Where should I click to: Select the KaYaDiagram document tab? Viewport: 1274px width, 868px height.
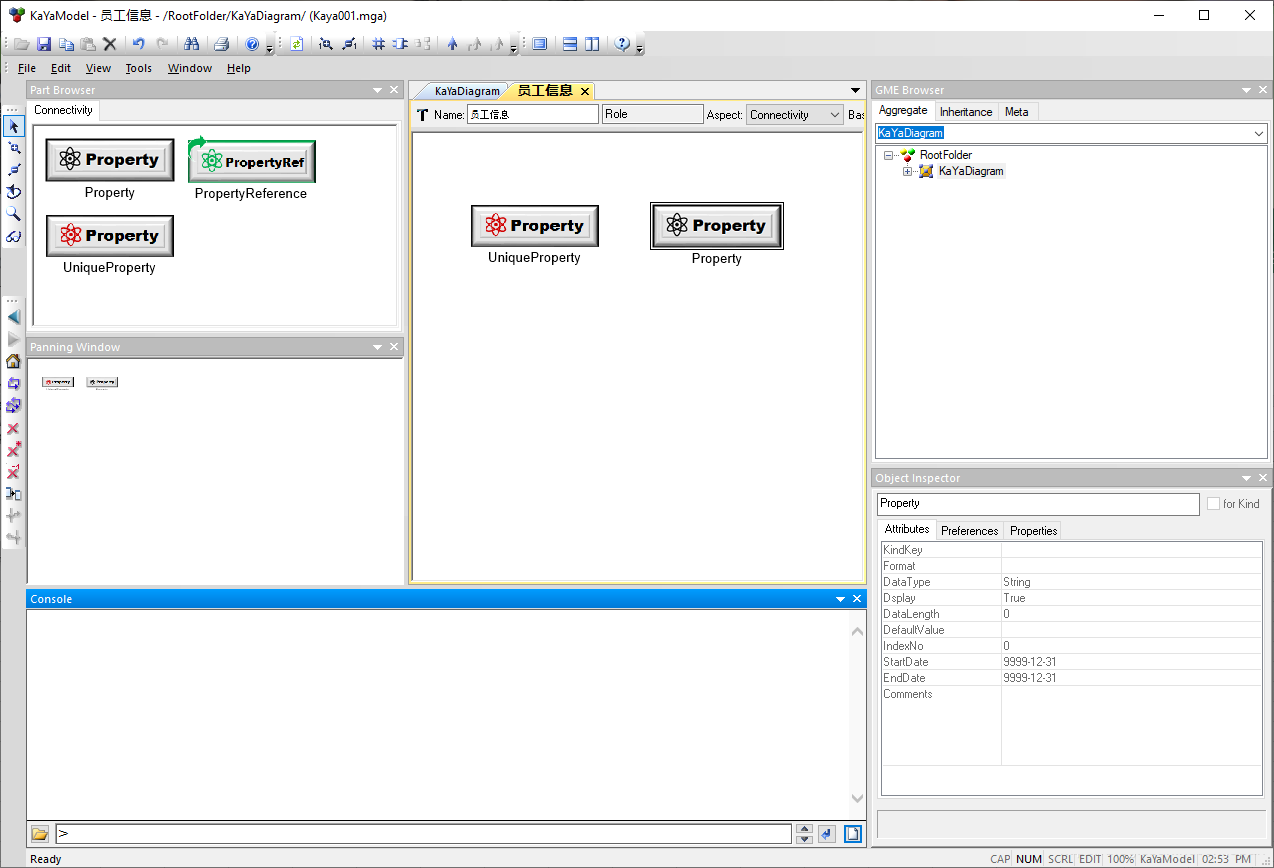point(466,91)
